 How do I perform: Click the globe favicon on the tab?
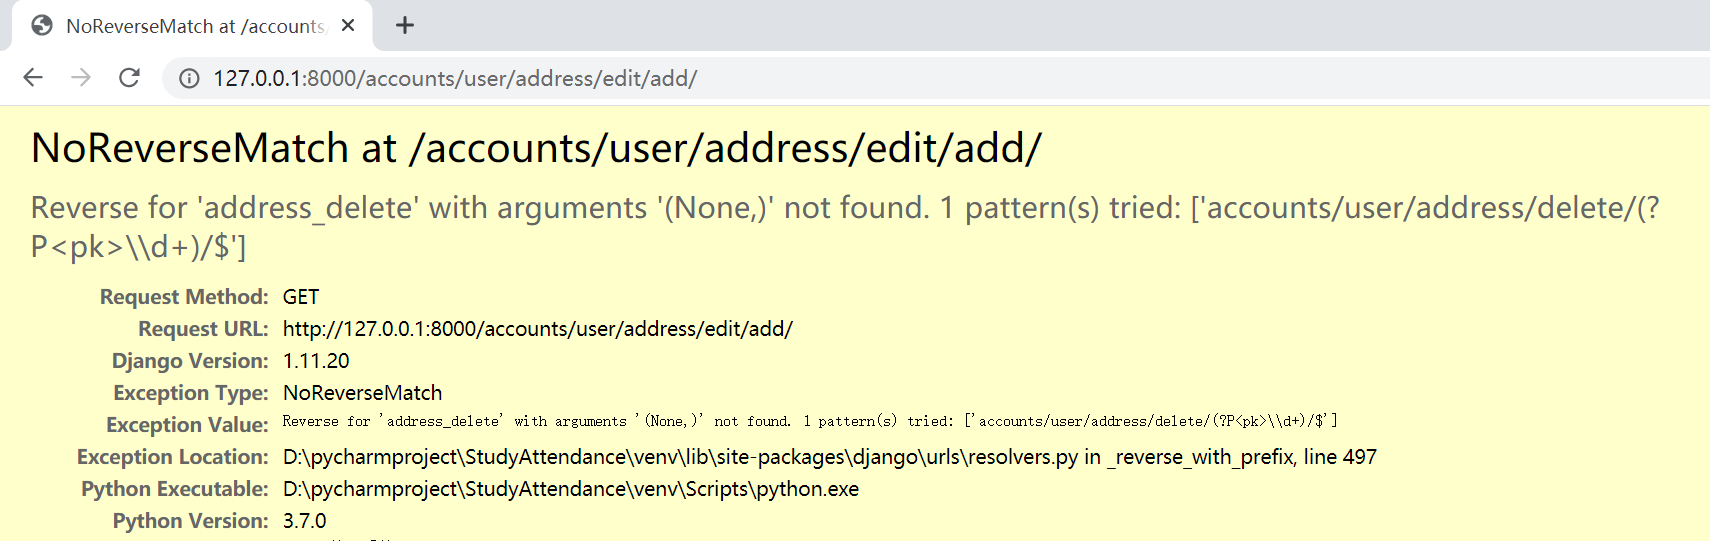pos(42,26)
